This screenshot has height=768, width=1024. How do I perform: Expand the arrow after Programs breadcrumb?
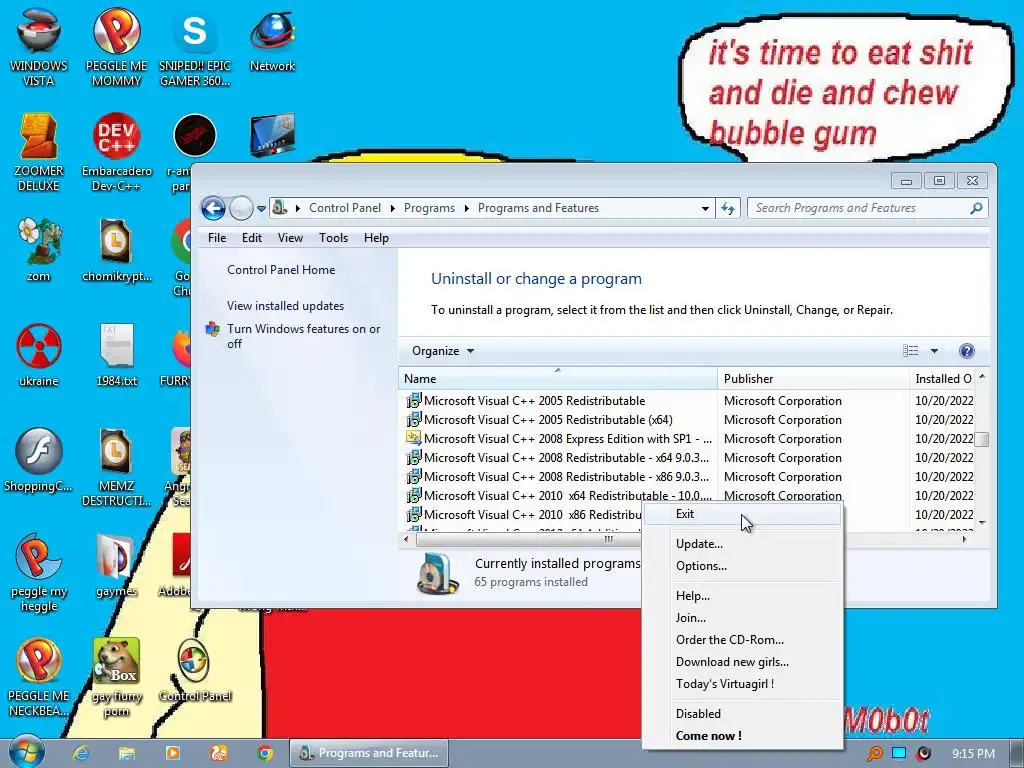pyautogui.click(x=466, y=208)
